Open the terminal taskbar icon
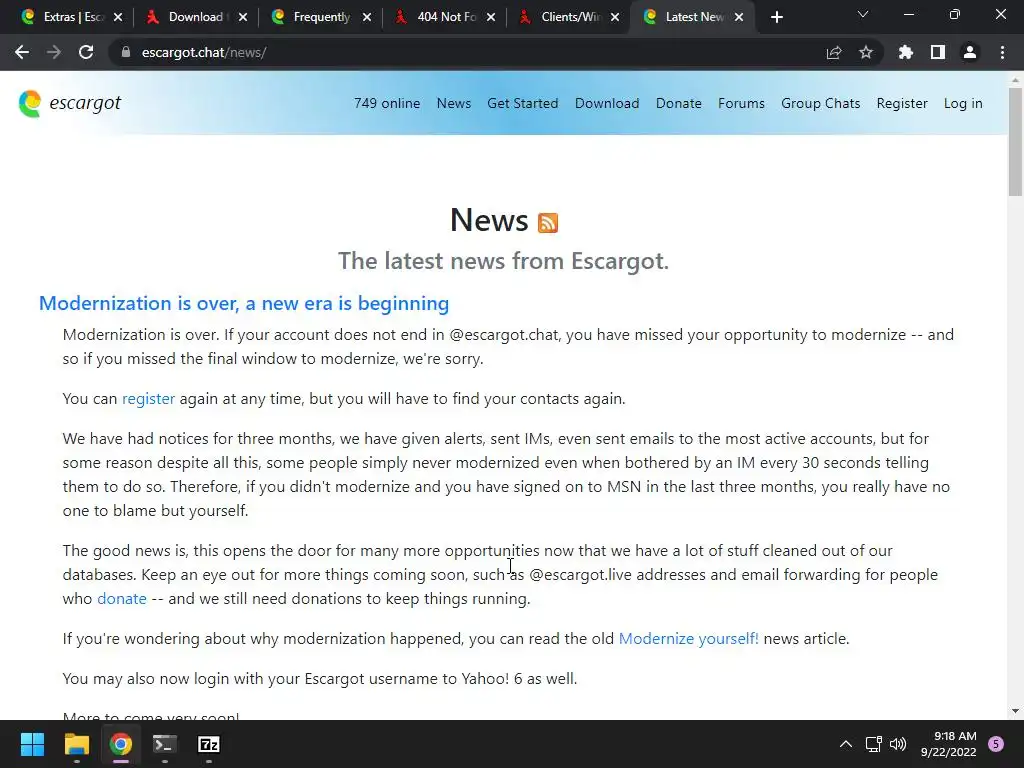The height and width of the screenshot is (768, 1024). [165, 744]
